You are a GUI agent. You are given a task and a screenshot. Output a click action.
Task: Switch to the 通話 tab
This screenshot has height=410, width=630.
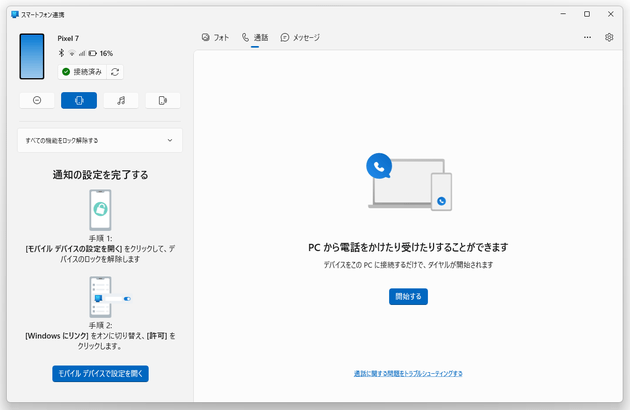coord(255,37)
